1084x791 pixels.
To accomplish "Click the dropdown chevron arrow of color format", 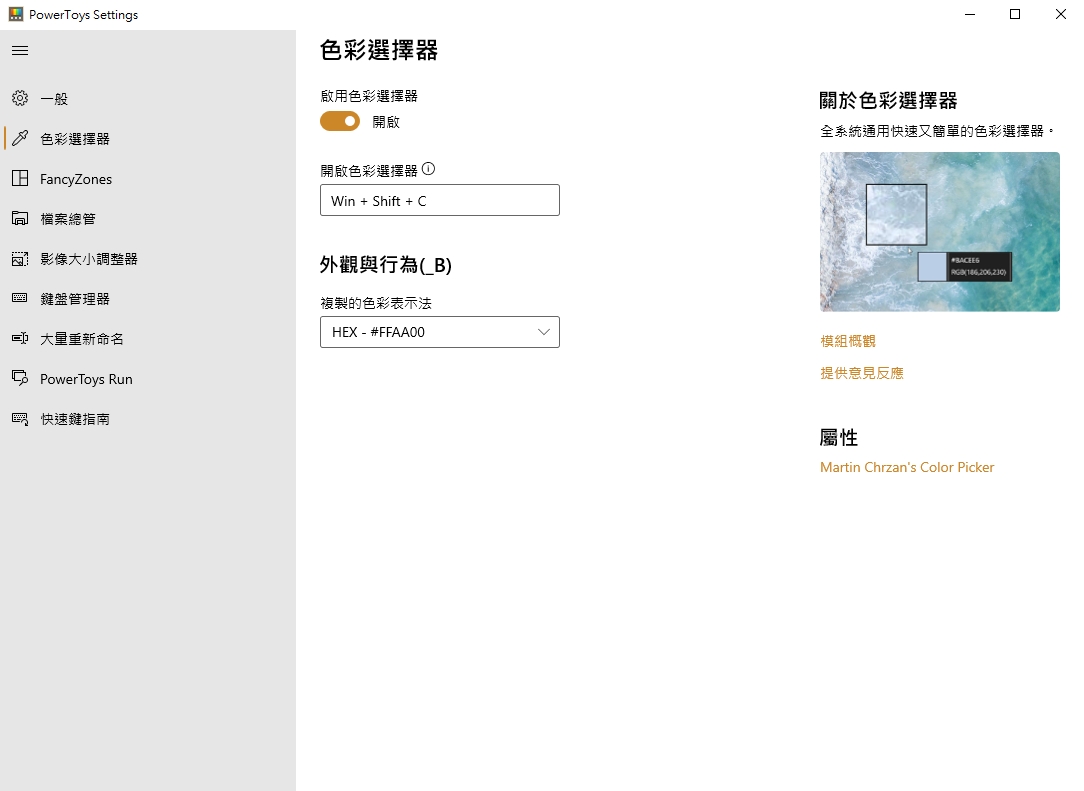I will pyautogui.click(x=544, y=332).
